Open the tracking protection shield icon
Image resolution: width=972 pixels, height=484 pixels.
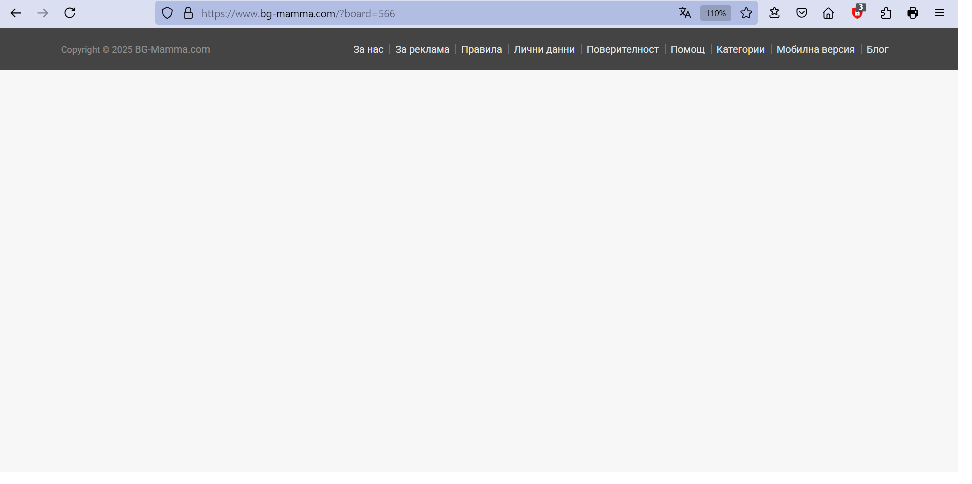(167, 13)
